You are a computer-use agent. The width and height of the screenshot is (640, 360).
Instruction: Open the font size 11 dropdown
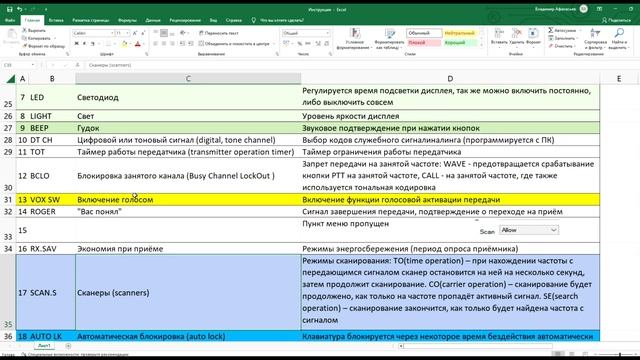click(x=127, y=33)
